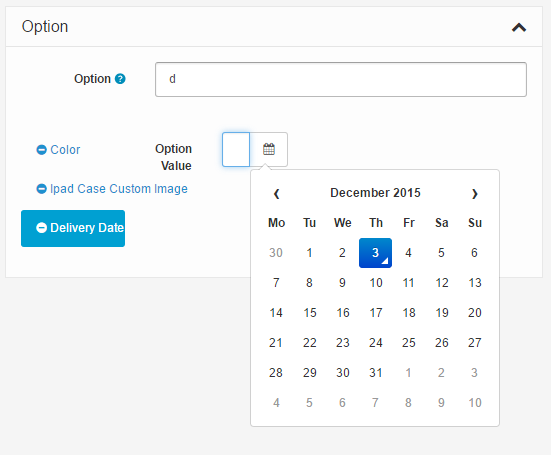The height and width of the screenshot is (455, 551).
Task: Open the Ipad Case Custom Image link
Action: pos(119,189)
